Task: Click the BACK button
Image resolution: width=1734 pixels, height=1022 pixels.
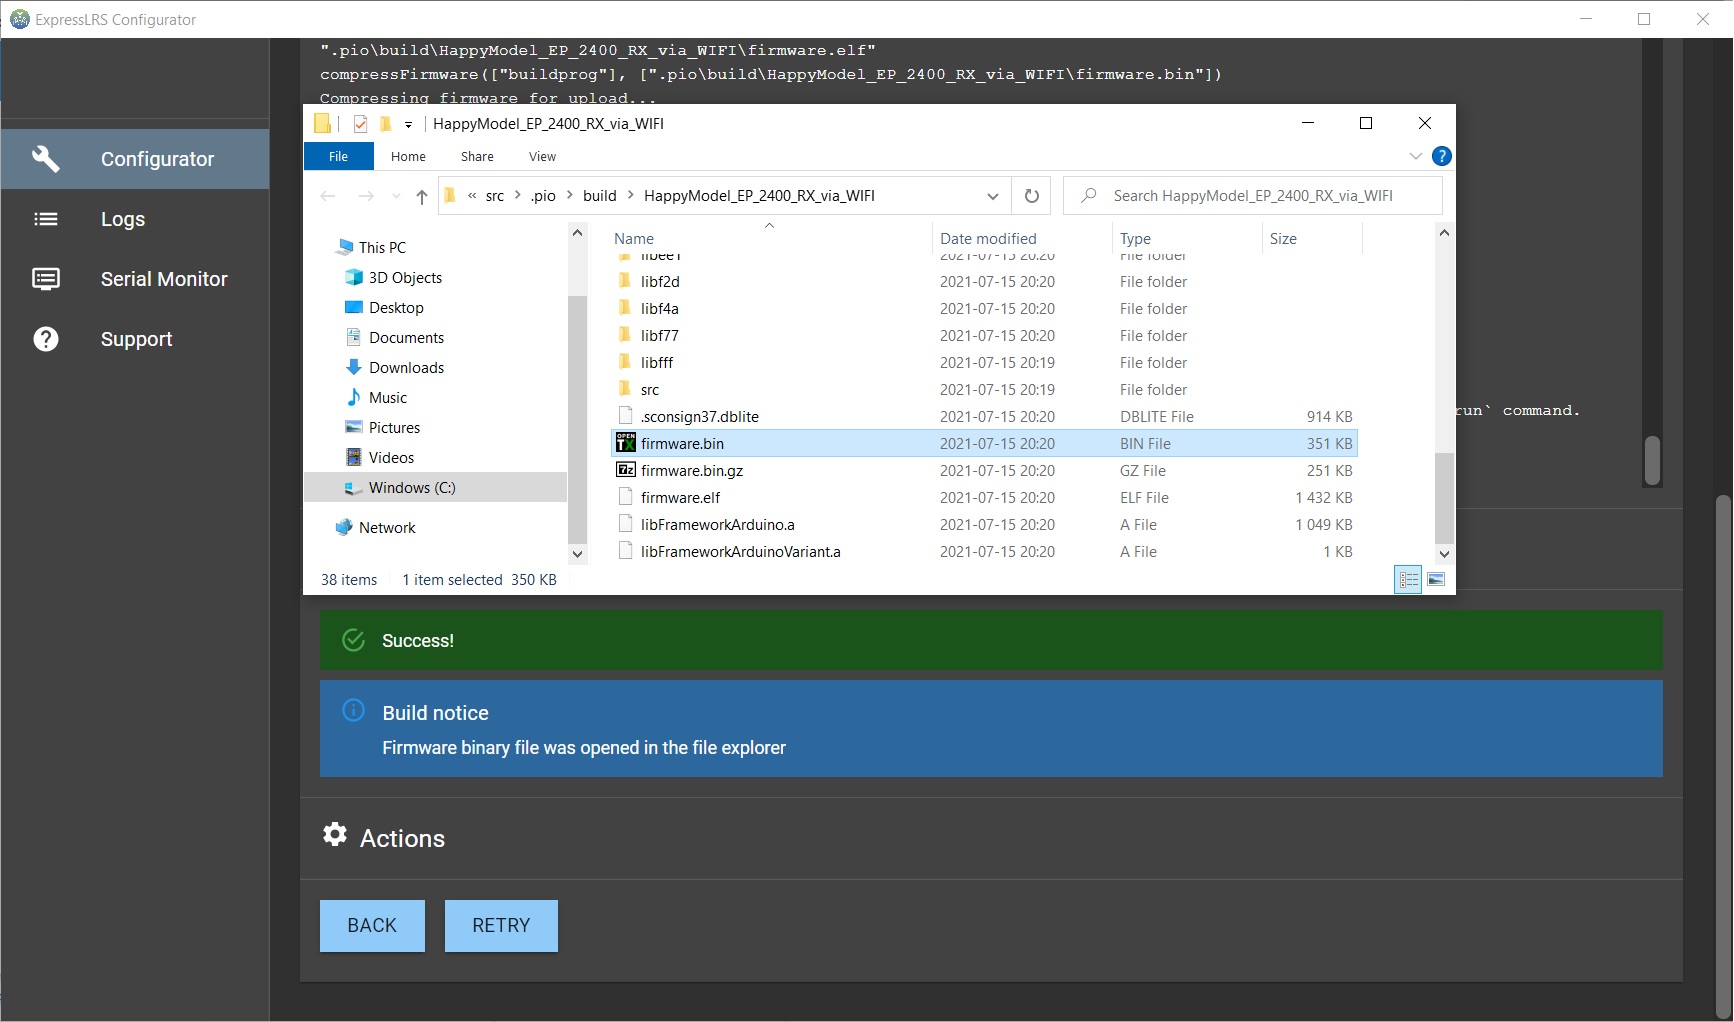Action: (x=372, y=926)
